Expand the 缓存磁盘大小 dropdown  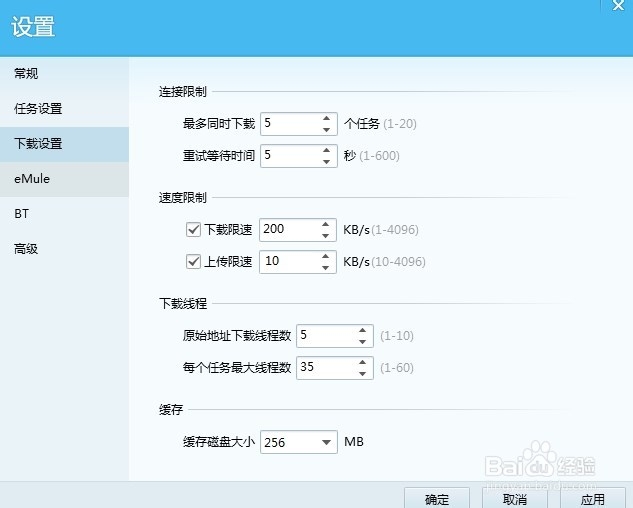pyautogui.click(x=327, y=443)
